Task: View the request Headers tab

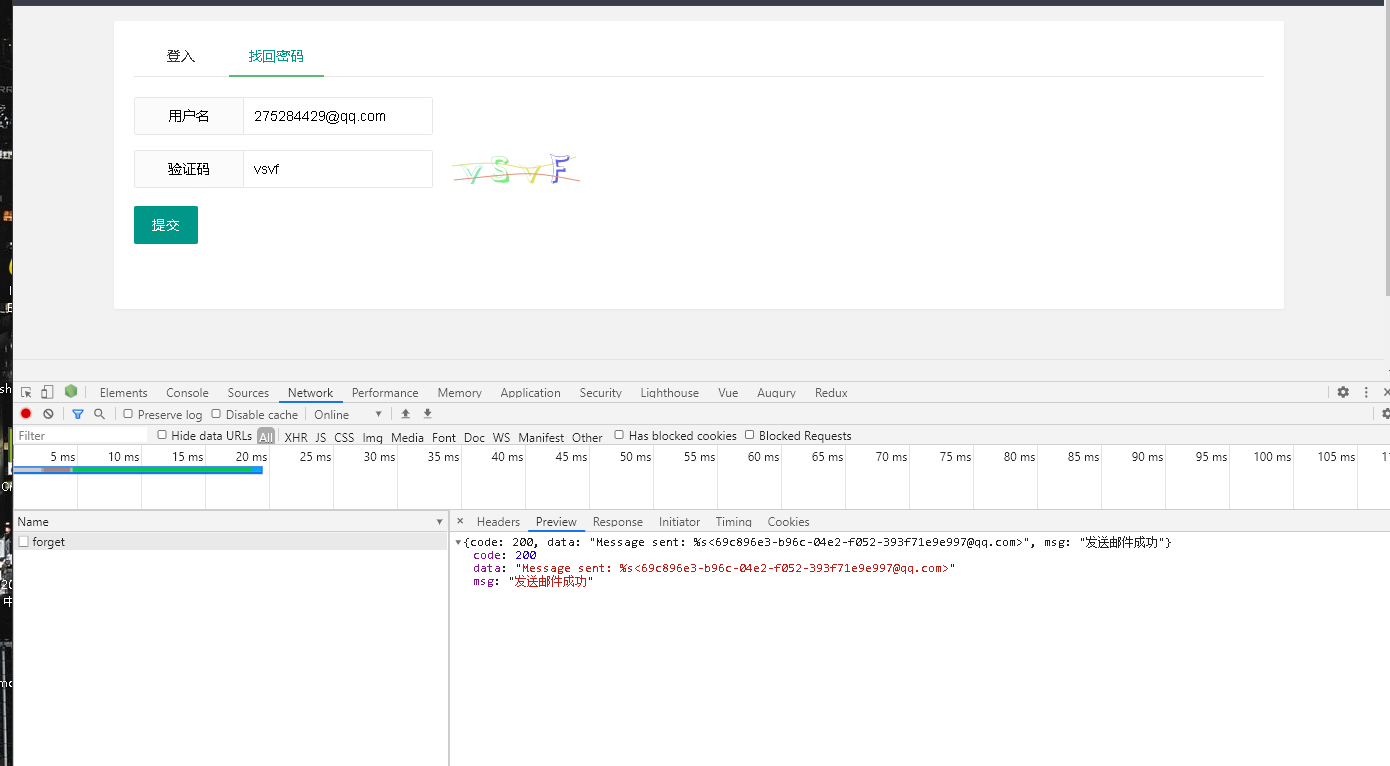Action: (x=498, y=521)
